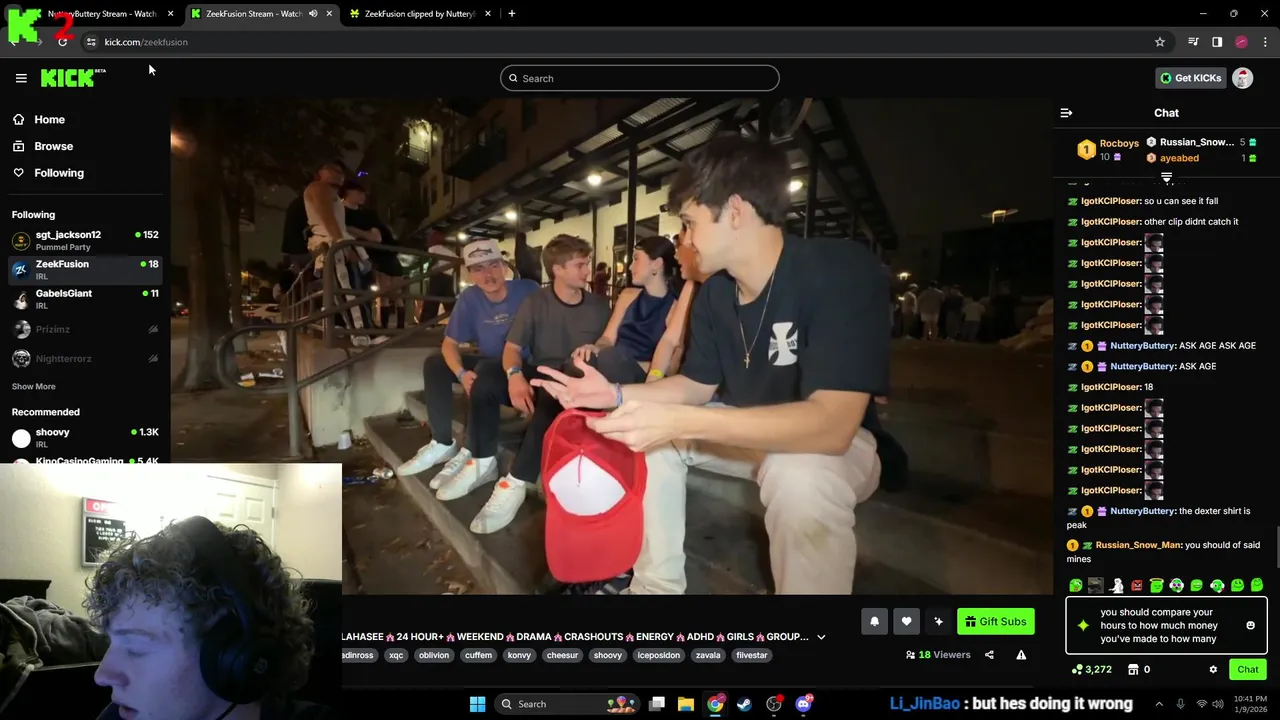Open user profile avatar menu
This screenshot has width=1280, height=720.
point(1242,78)
